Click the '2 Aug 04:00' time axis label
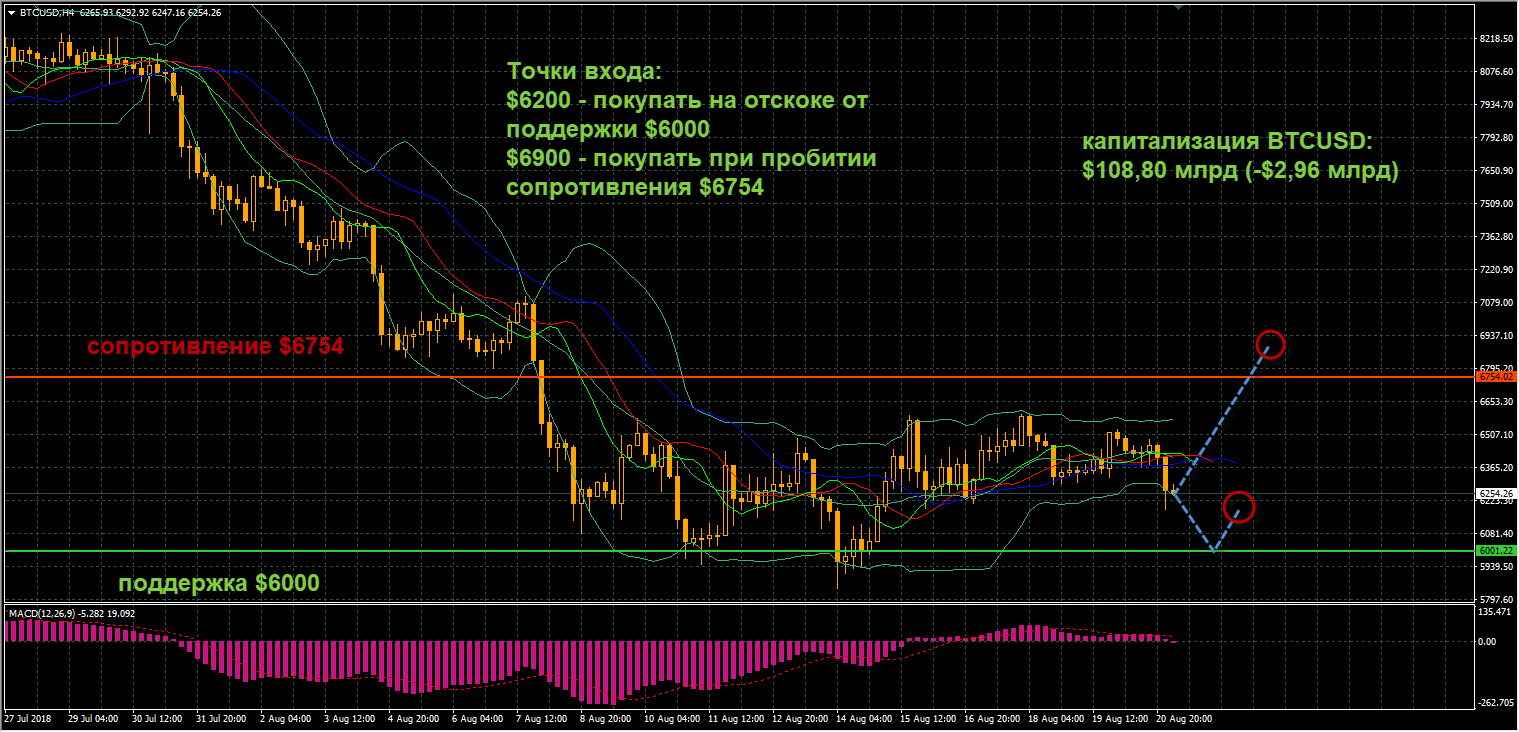This screenshot has height=732, width=1519. 284,719
